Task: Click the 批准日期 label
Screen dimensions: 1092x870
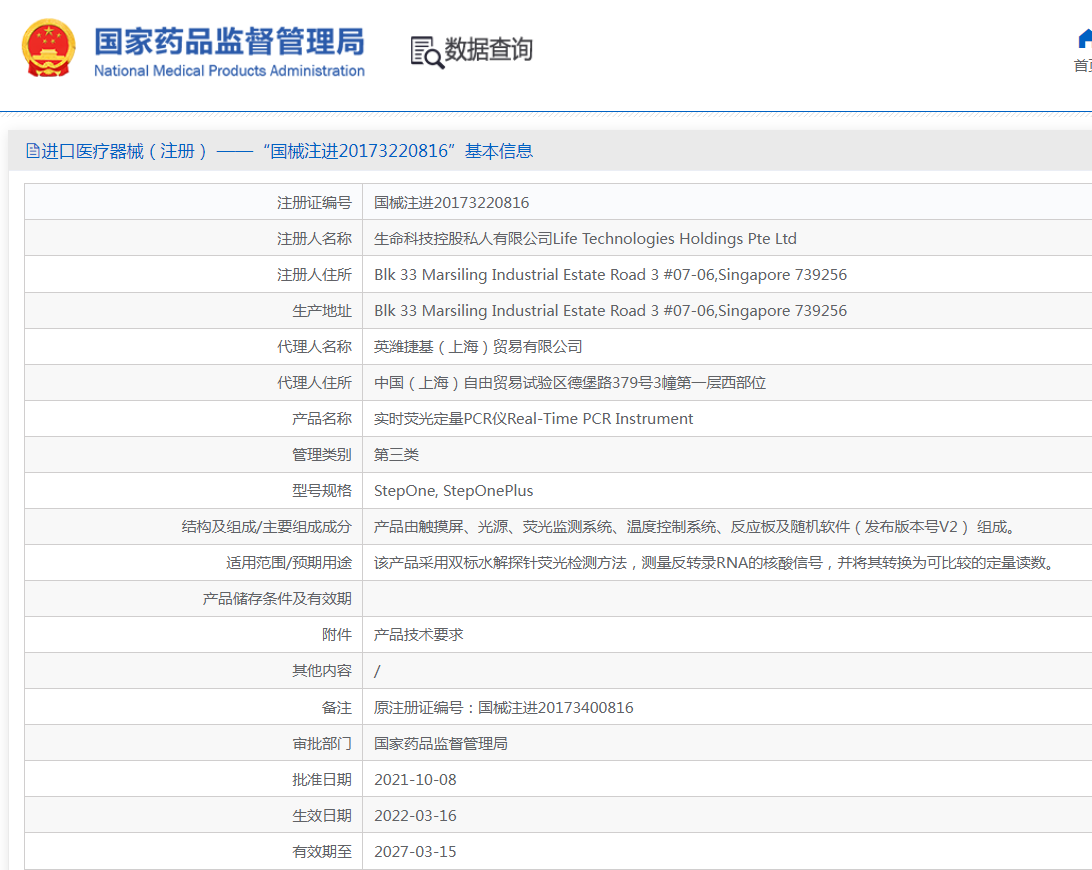Action: [x=322, y=780]
